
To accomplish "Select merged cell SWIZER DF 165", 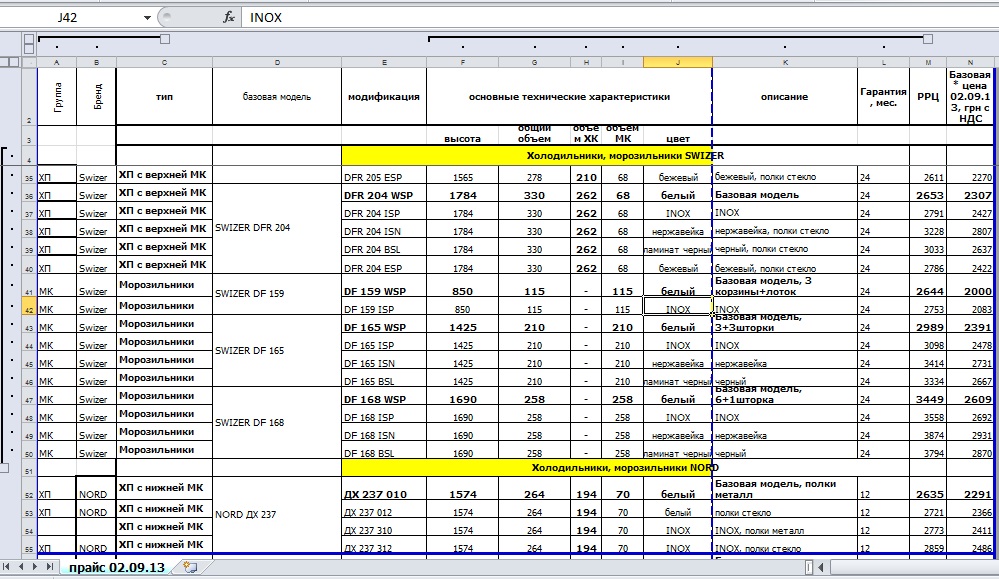I will pos(277,350).
